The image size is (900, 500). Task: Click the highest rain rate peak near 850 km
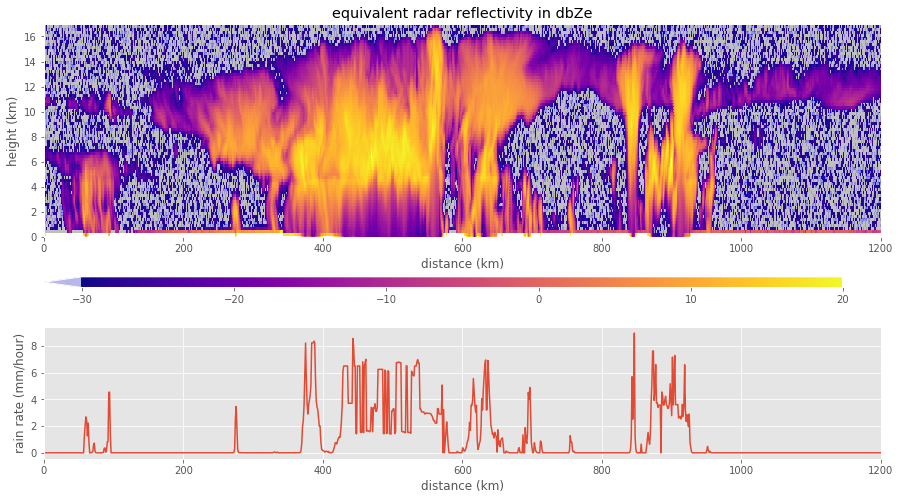634,334
